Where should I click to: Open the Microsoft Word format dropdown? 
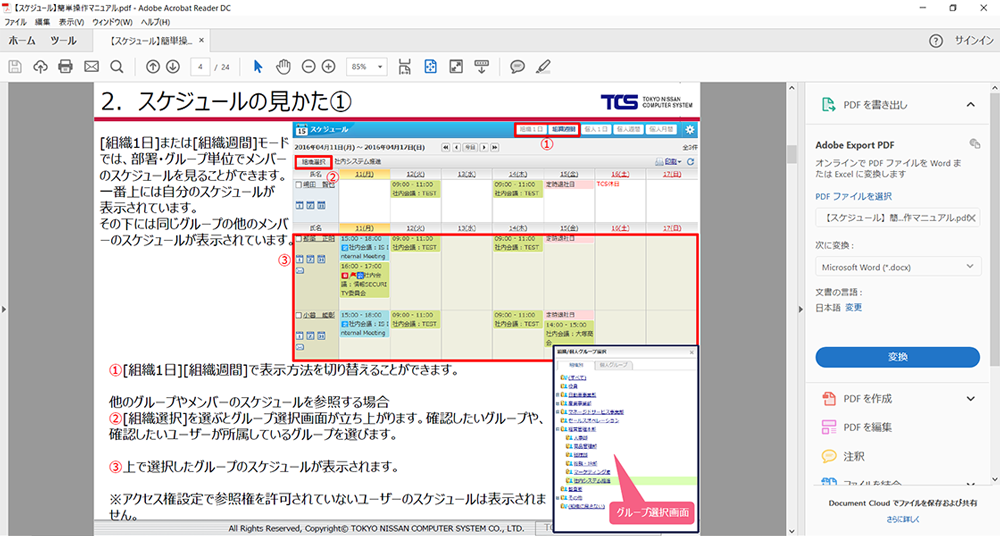[x=897, y=267]
